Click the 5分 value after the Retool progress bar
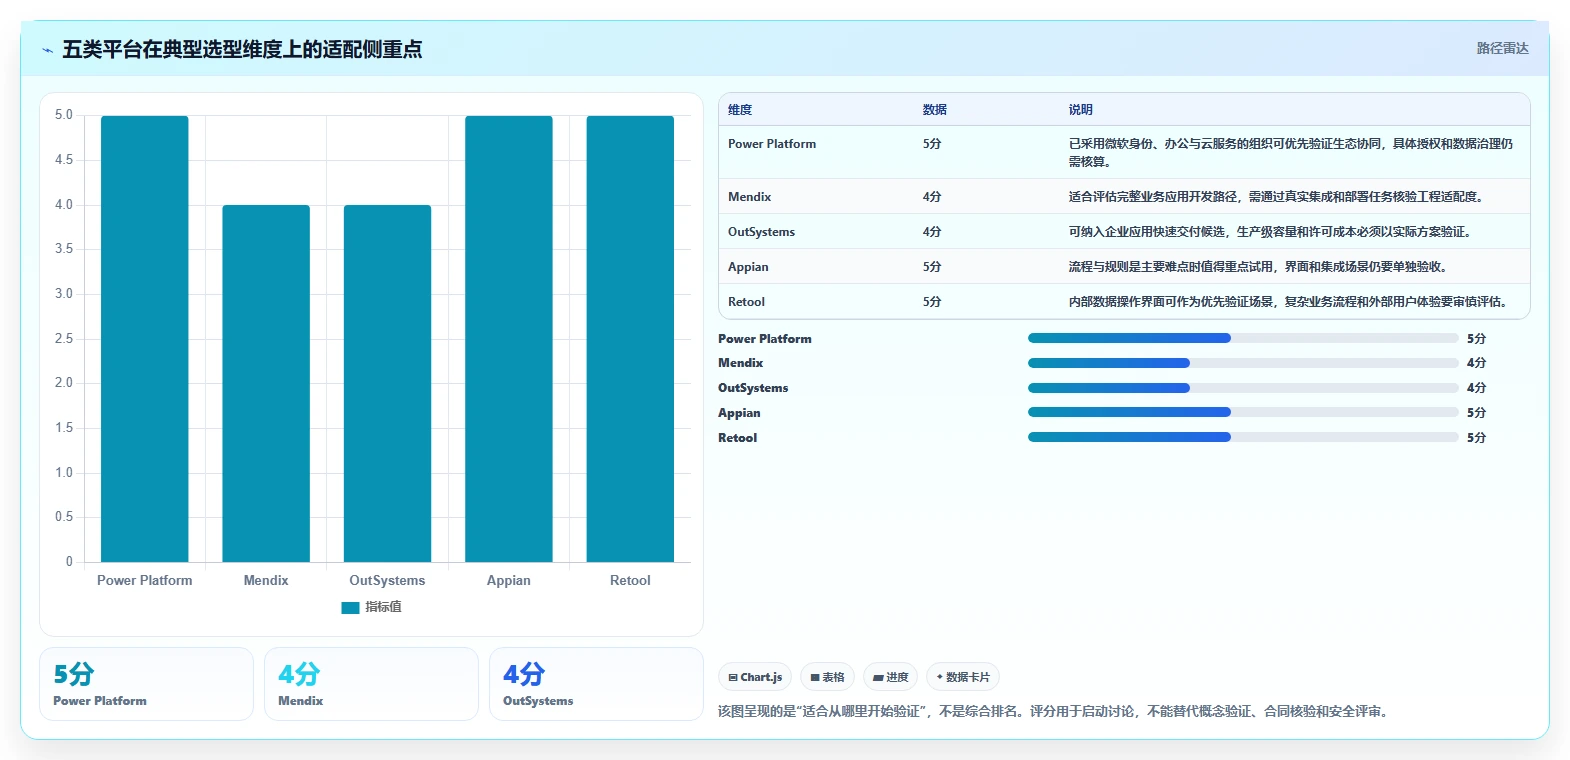The image size is (1570, 760). pyautogui.click(x=1476, y=438)
